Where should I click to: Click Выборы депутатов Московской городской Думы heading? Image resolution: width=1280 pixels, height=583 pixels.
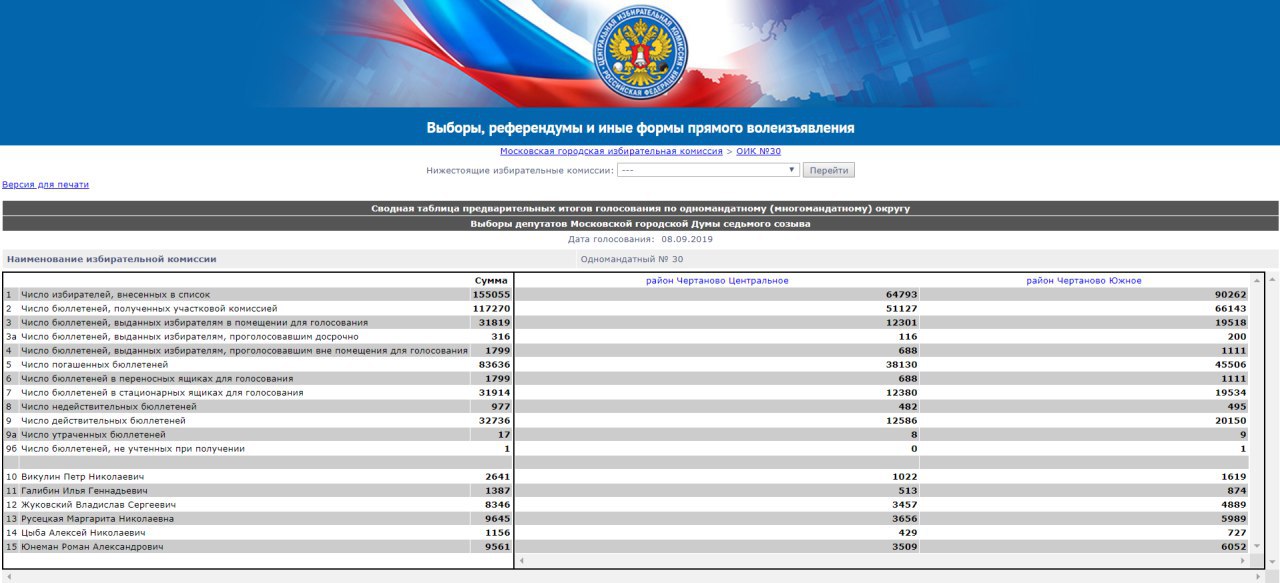[640, 224]
